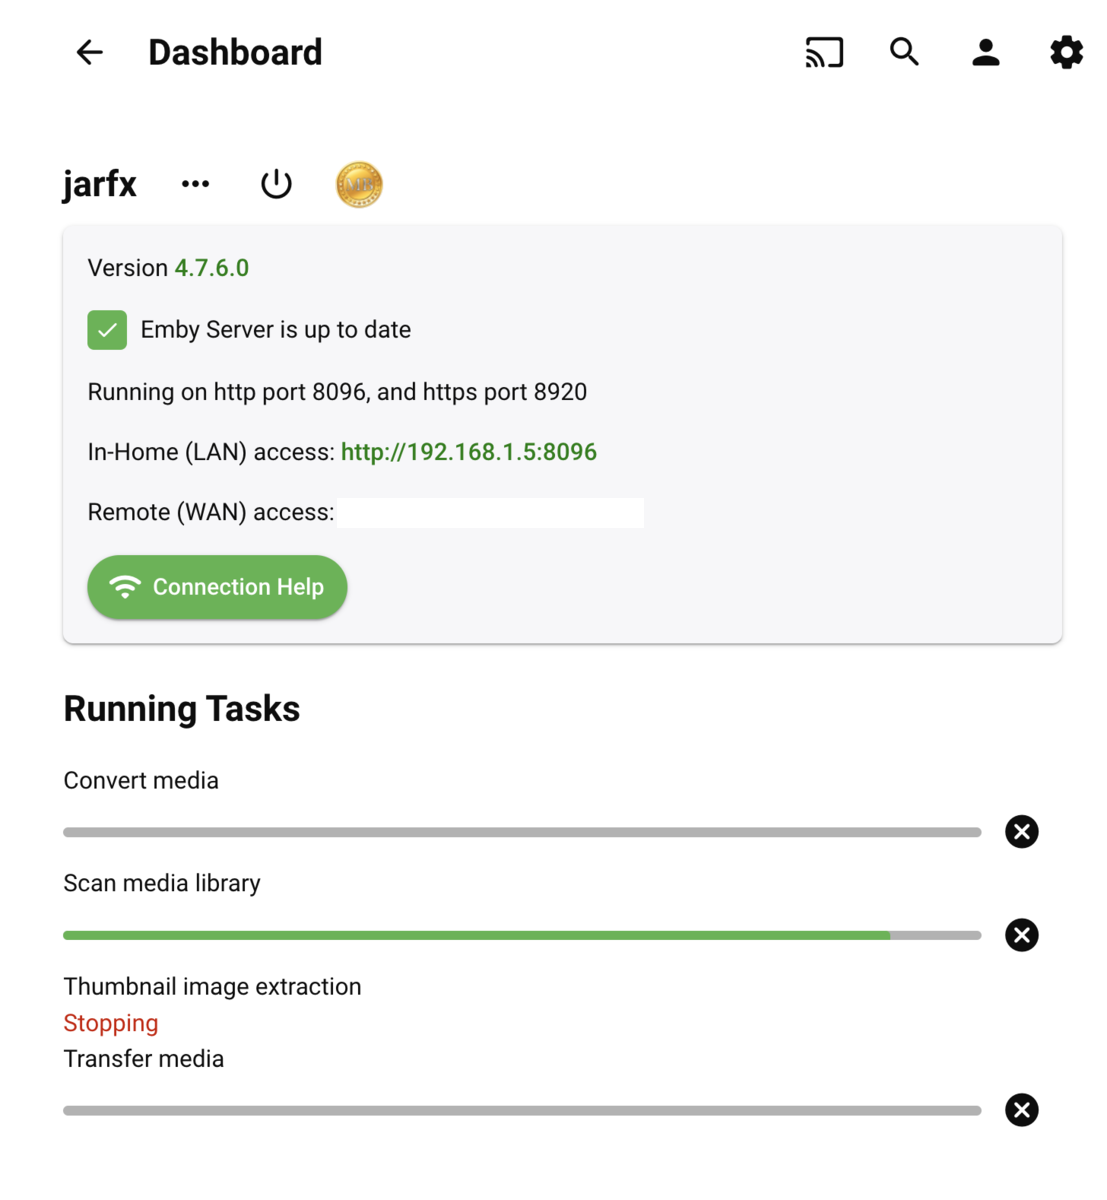Screen dimensions: 1107x1200
Task: Open the three-dot menu beside jarfx
Action: click(x=195, y=184)
